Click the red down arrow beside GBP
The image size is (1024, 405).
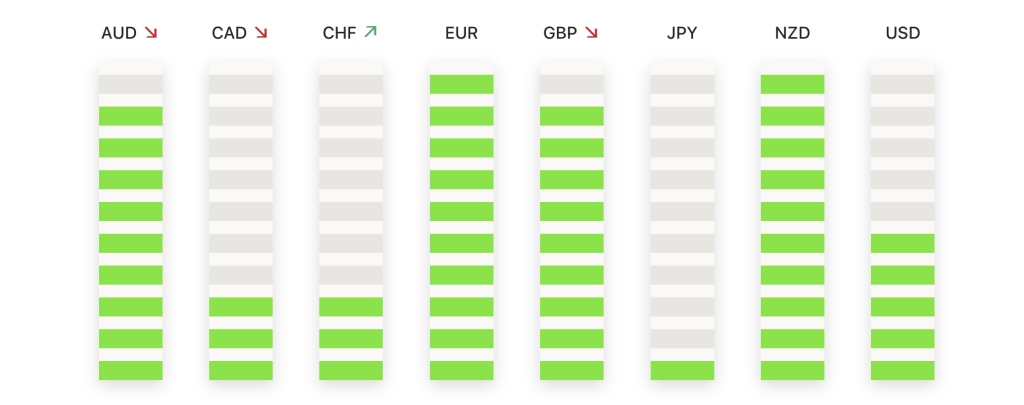(592, 32)
